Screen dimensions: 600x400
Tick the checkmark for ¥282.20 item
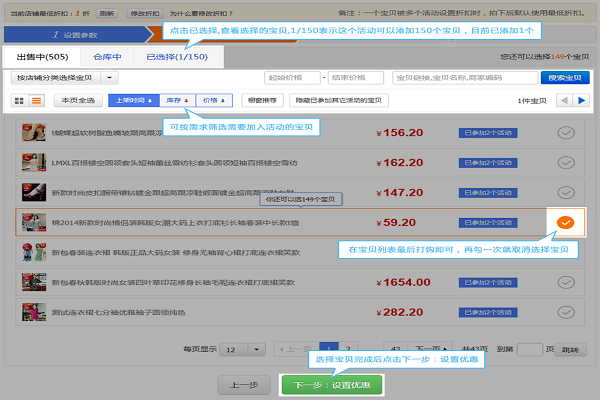(566, 312)
